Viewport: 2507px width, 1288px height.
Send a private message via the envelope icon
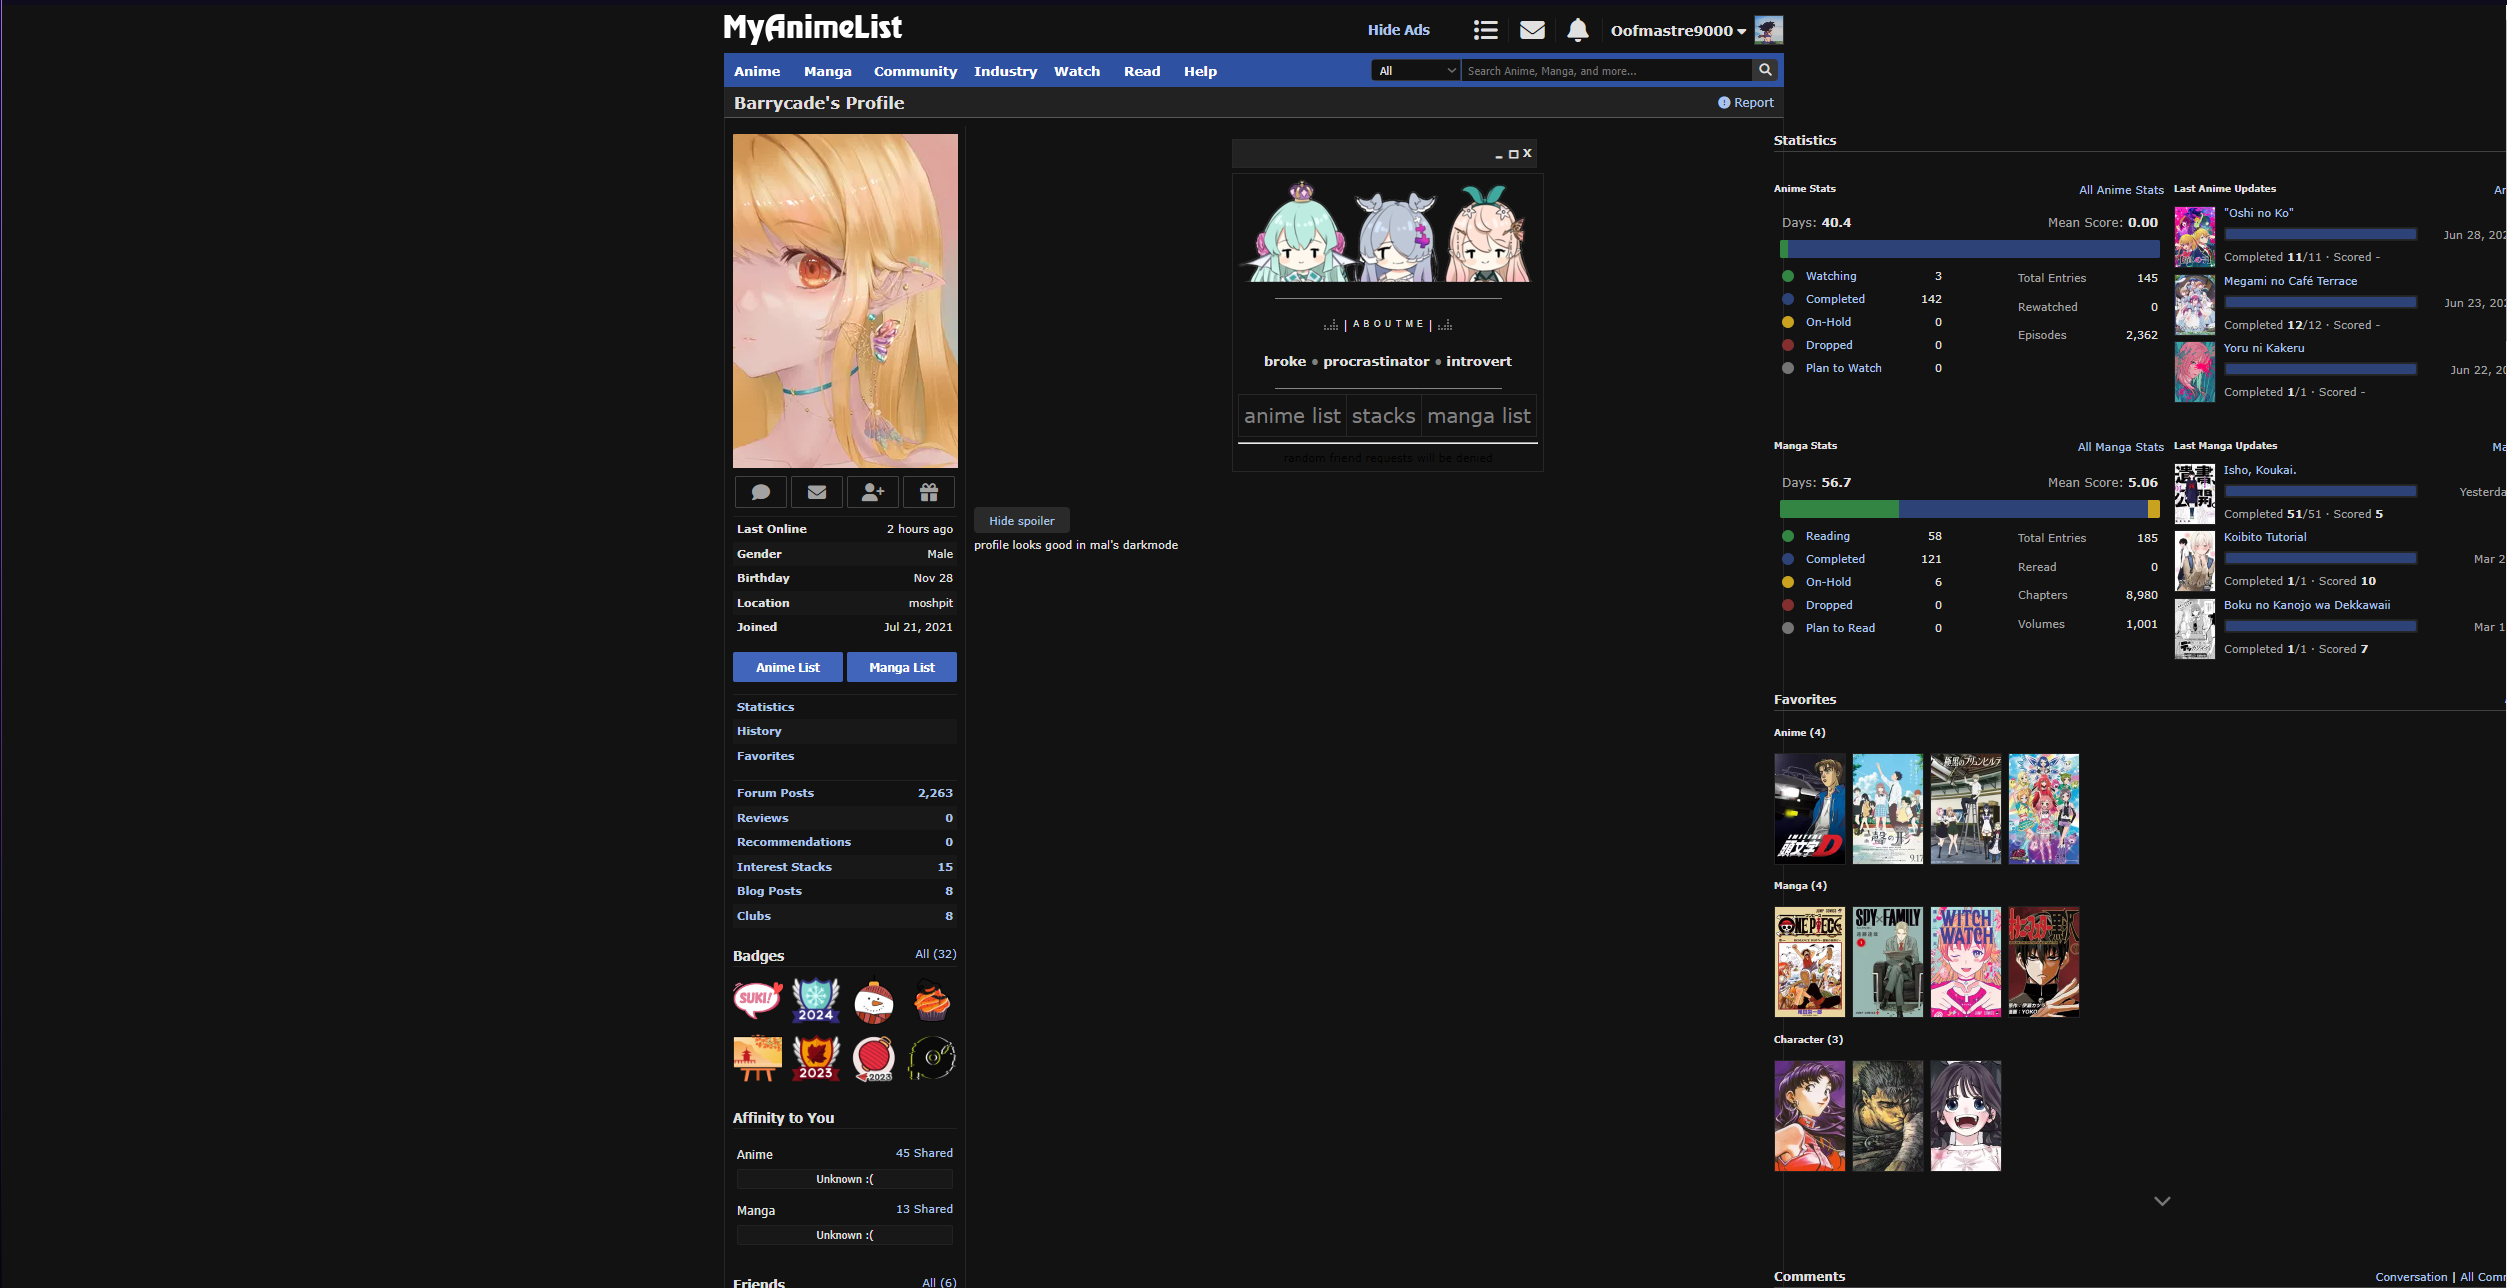(817, 491)
